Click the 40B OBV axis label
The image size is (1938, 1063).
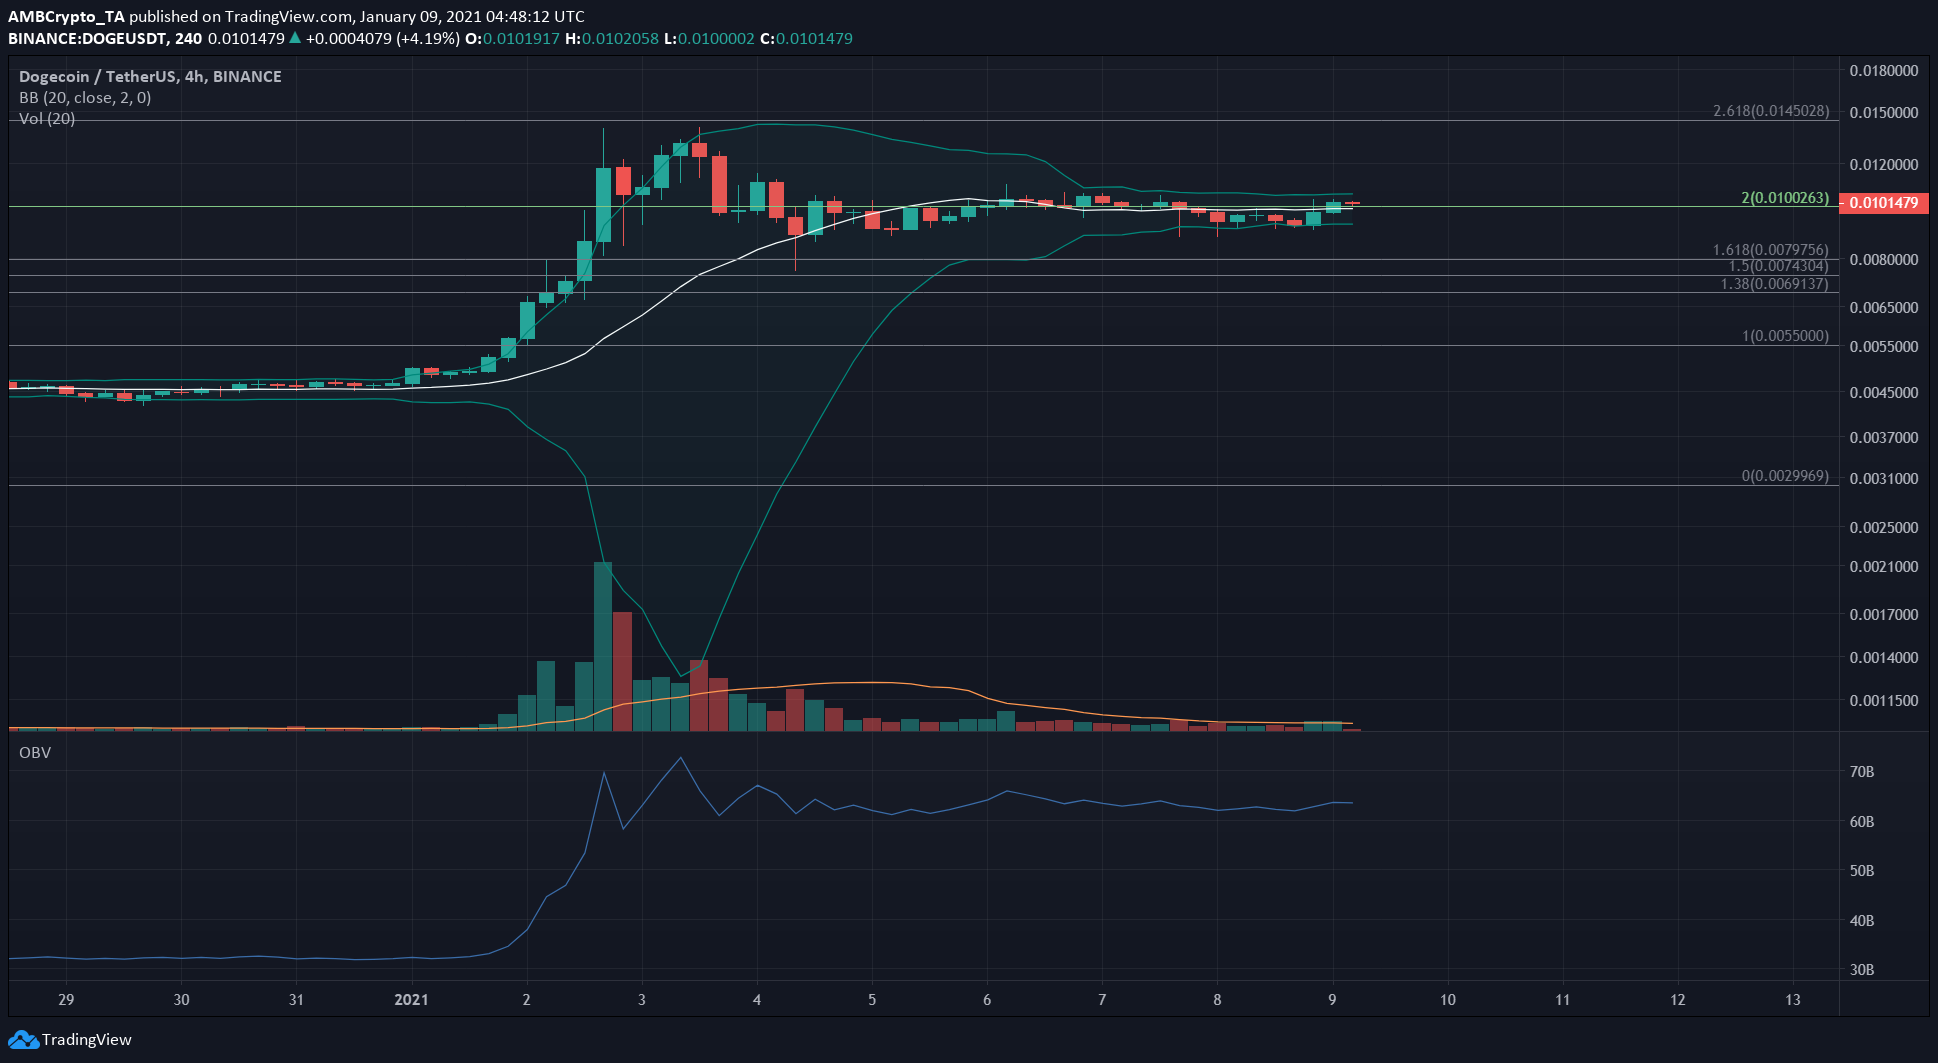tap(1862, 921)
